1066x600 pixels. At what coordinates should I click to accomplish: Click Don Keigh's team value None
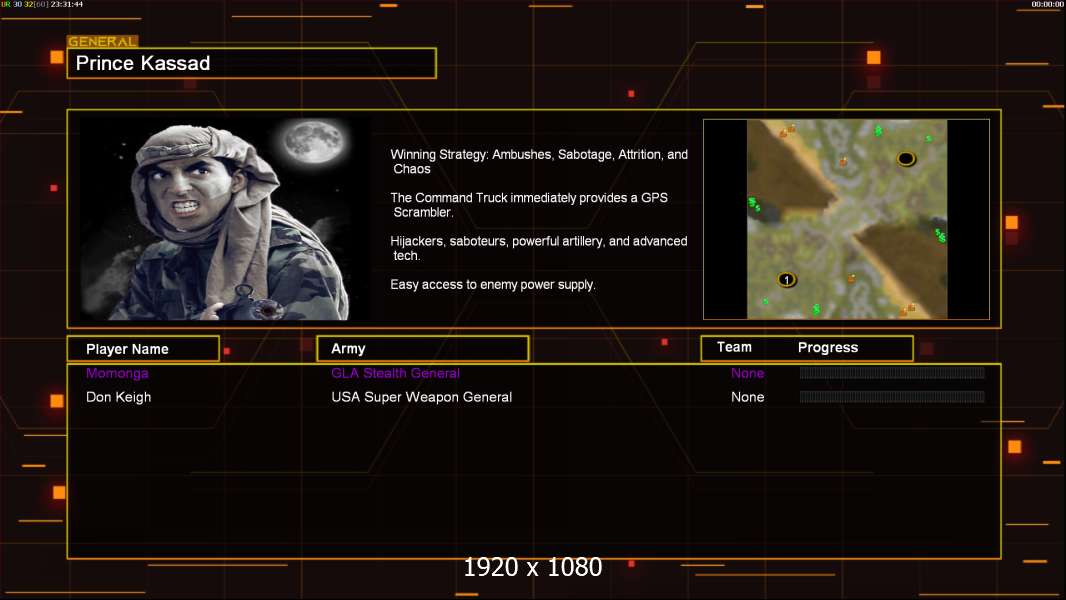point(747,397)
